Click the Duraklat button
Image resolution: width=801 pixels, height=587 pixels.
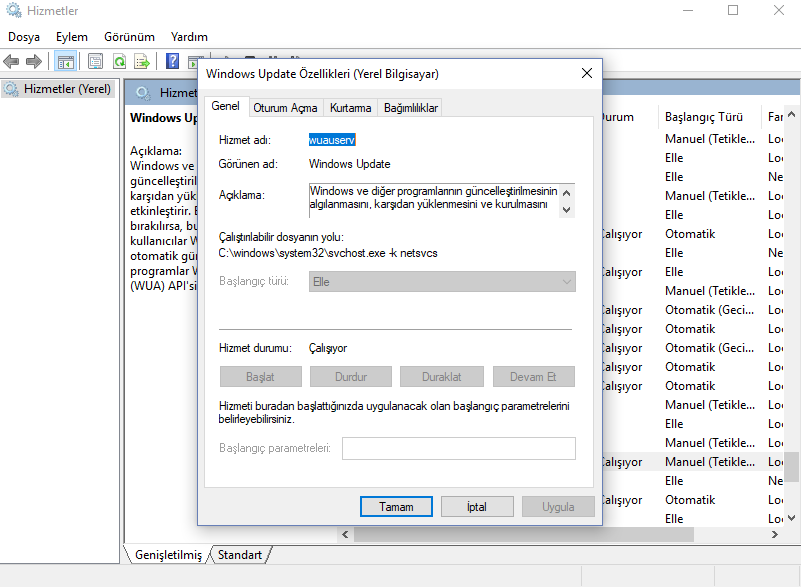pyautogui.click(x=441, y=377)
